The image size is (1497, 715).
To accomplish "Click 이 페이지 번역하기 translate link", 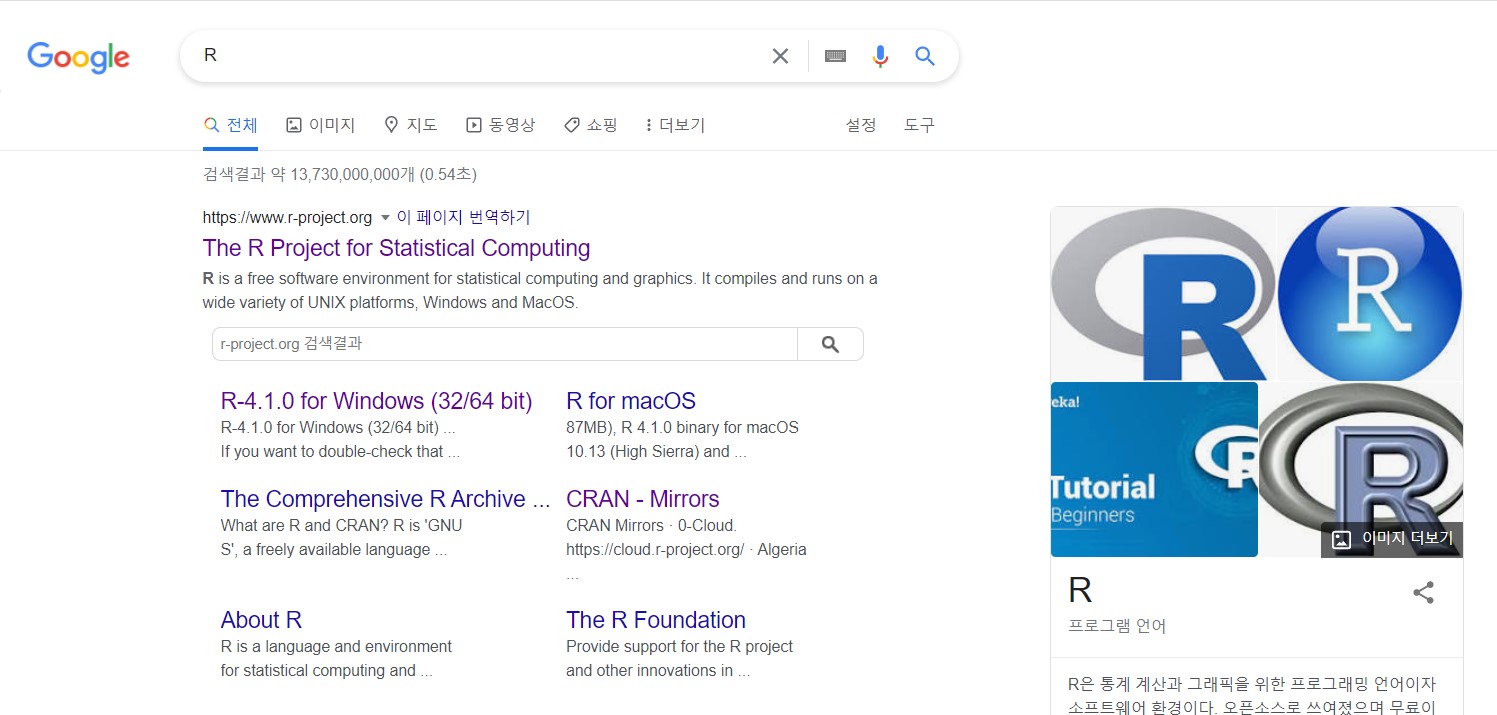I will [x=463, y=217].
